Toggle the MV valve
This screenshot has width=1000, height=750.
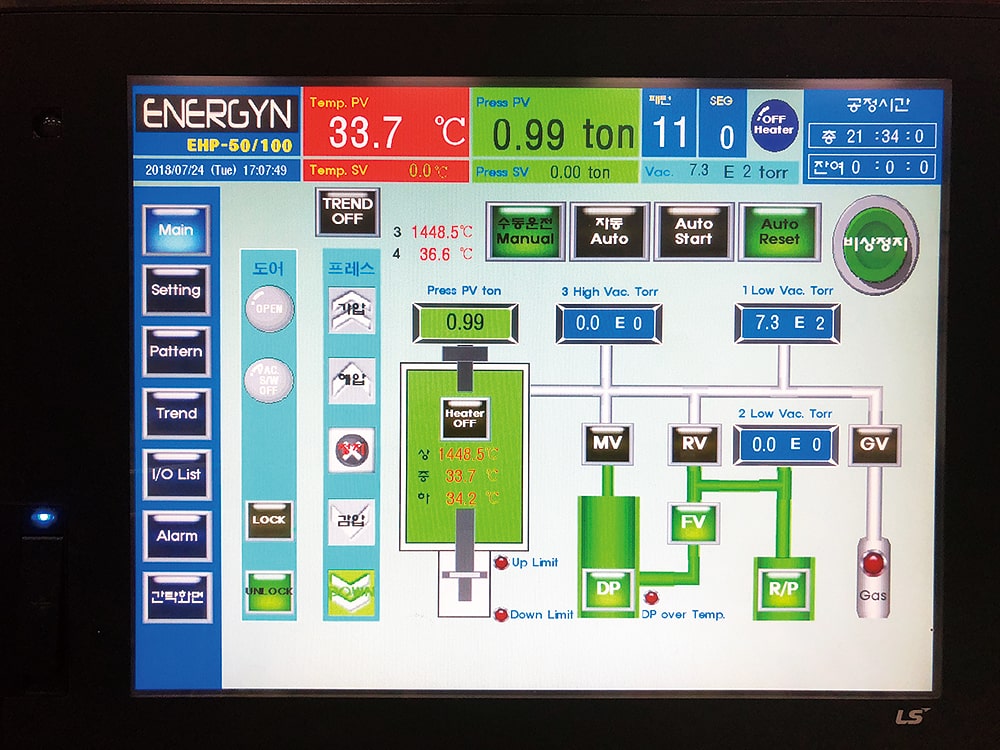pos(608,443)
